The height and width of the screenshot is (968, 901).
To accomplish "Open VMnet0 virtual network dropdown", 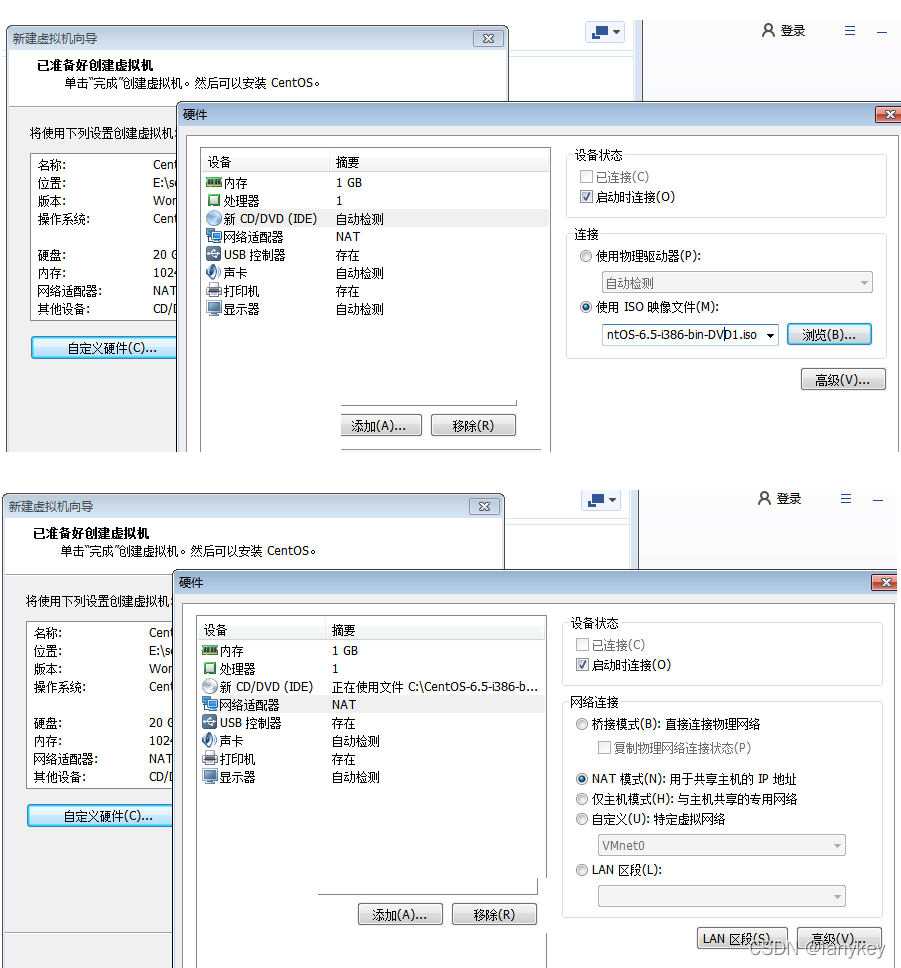I will tap(721, 845).
